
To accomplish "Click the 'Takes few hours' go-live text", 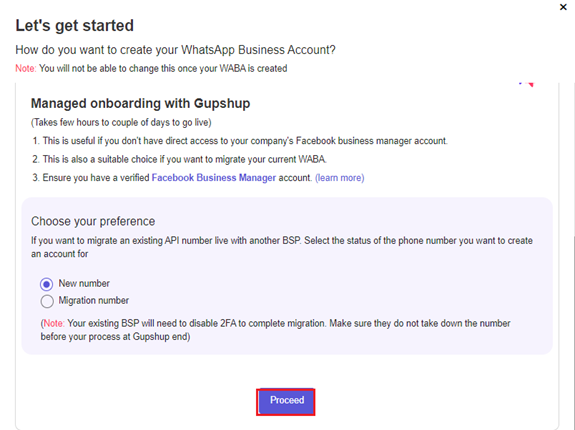I will 121,122.
